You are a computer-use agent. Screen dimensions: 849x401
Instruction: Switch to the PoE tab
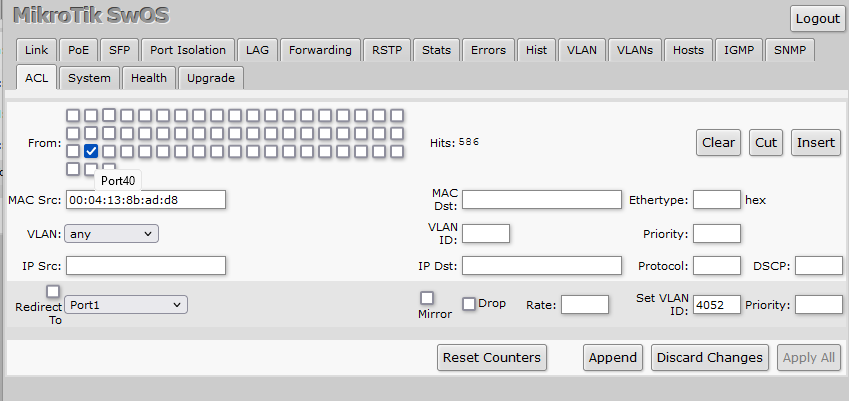point(79,50)
